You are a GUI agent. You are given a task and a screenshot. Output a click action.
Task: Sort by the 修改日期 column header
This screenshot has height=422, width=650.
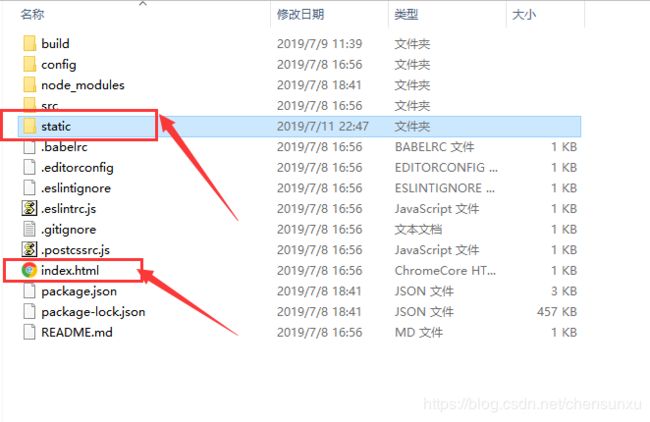(x=301, y=15)
